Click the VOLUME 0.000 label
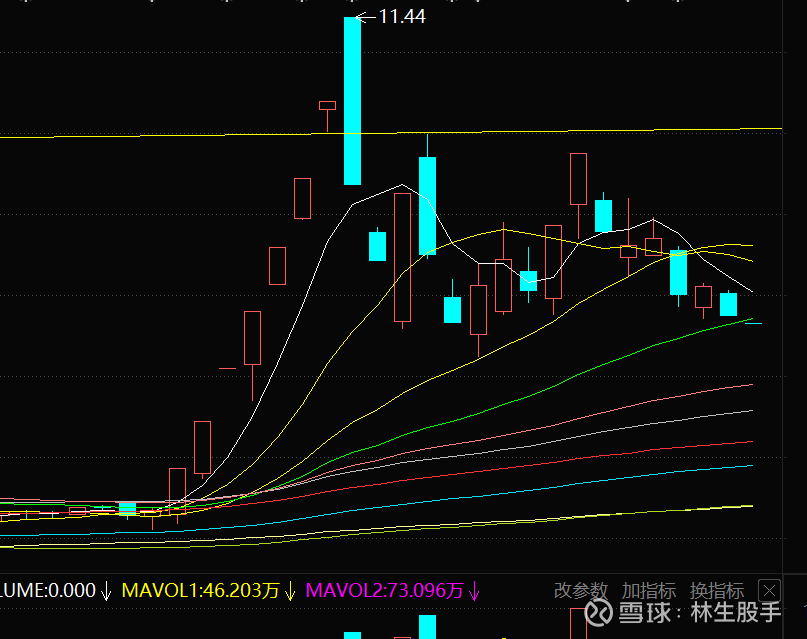Image resolution: width=807 pixels, height=639 pixels. [x=48, y=591]
